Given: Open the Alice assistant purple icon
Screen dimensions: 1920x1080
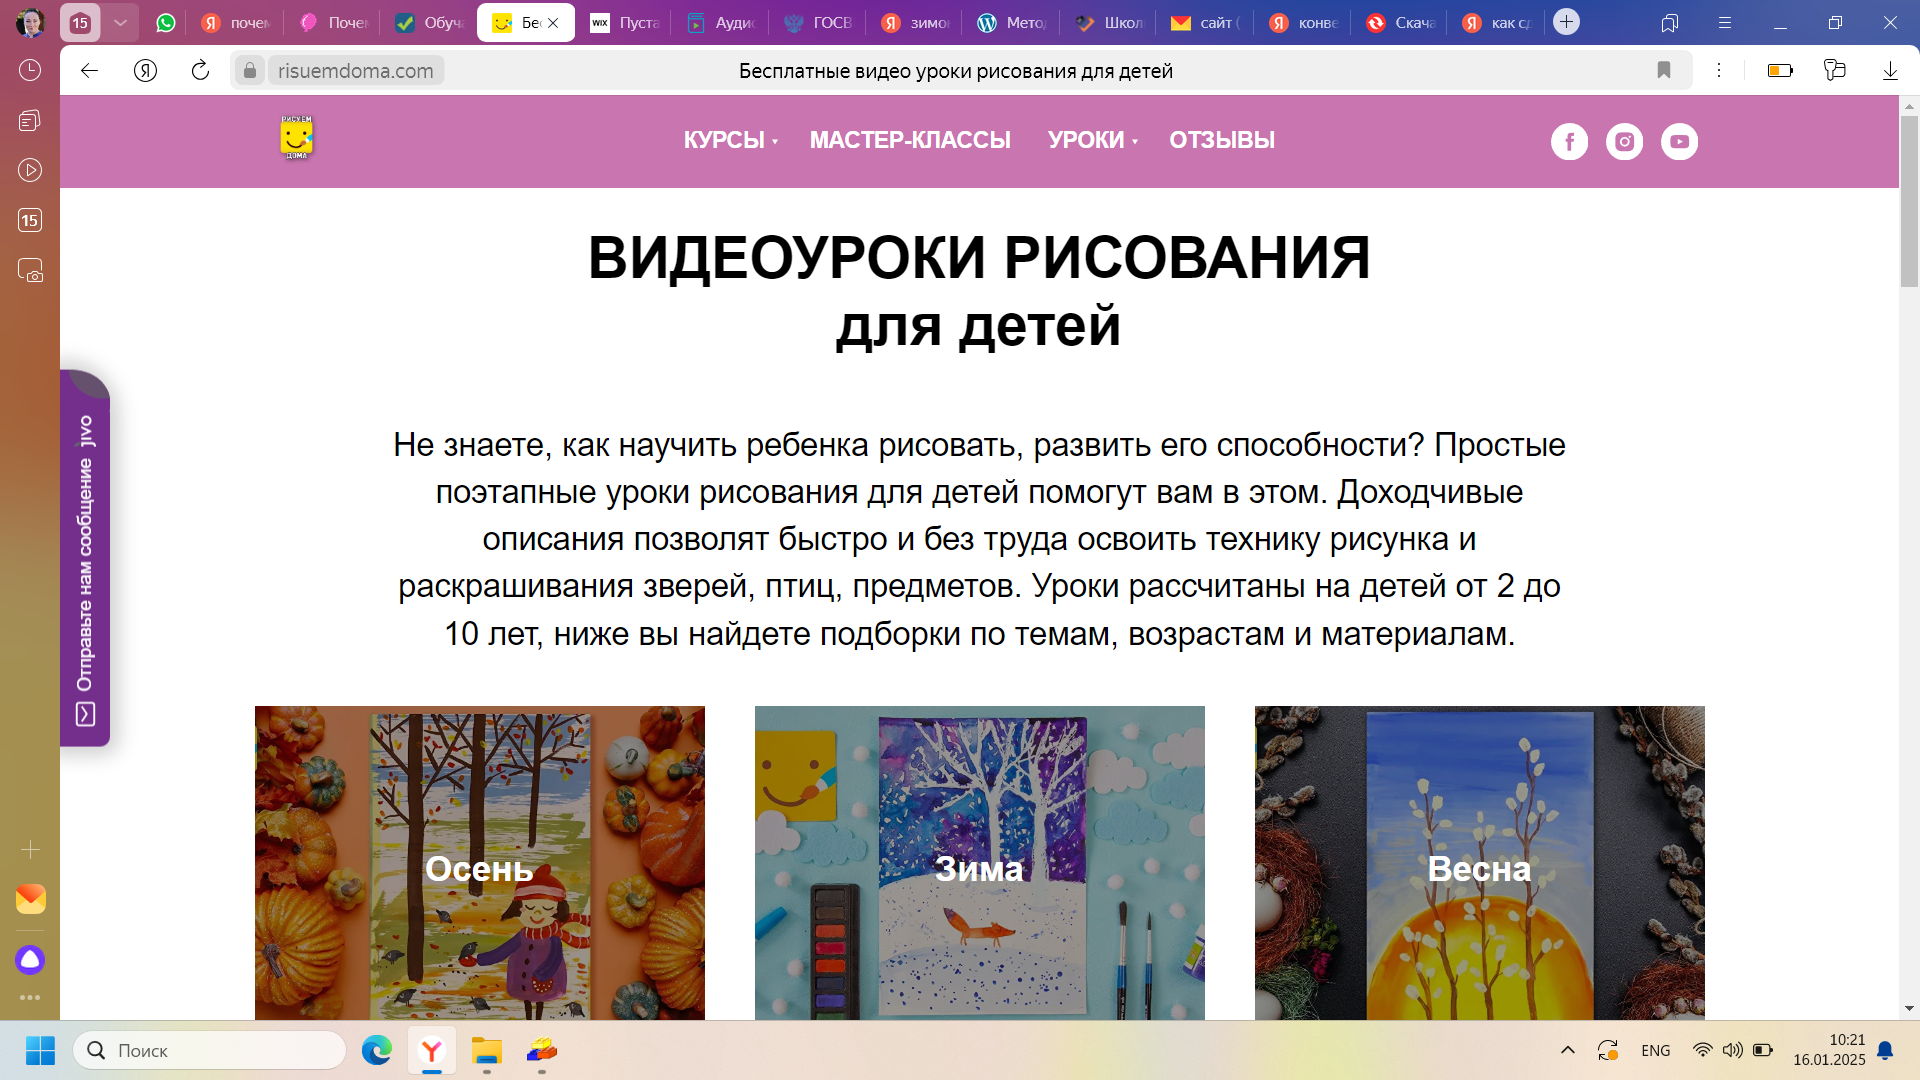Looking at the screenshot, I should 30,960.
